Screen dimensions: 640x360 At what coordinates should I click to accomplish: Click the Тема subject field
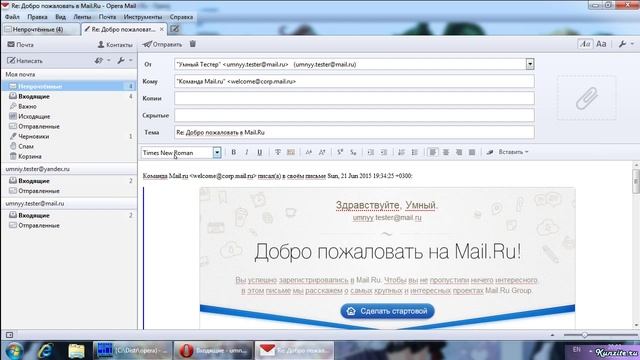click(x=354, y=132)
